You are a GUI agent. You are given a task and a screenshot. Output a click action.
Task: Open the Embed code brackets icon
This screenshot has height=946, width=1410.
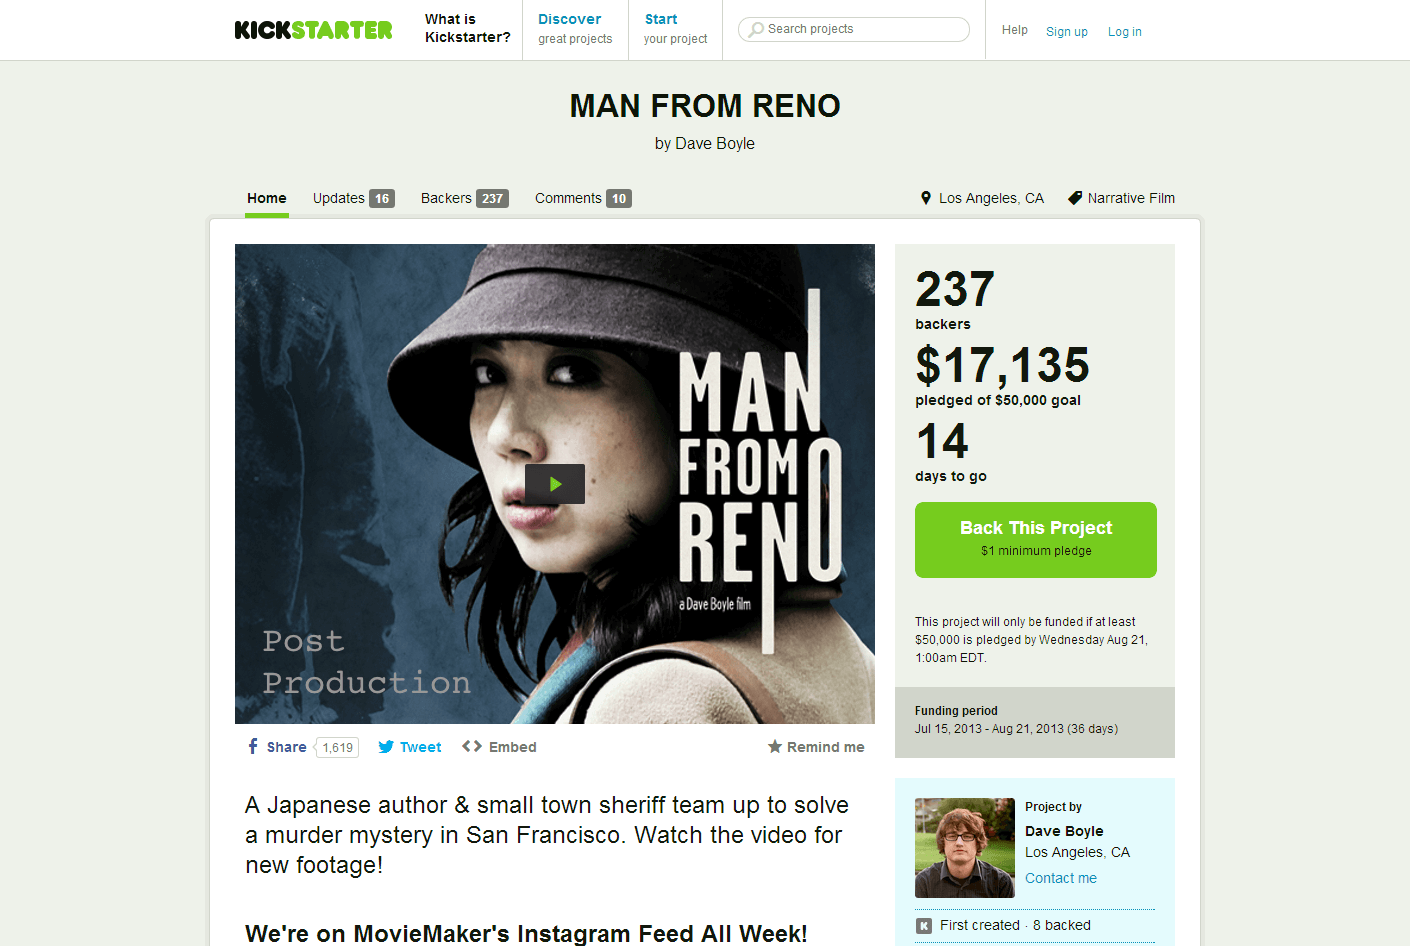(x=472, y=746)
